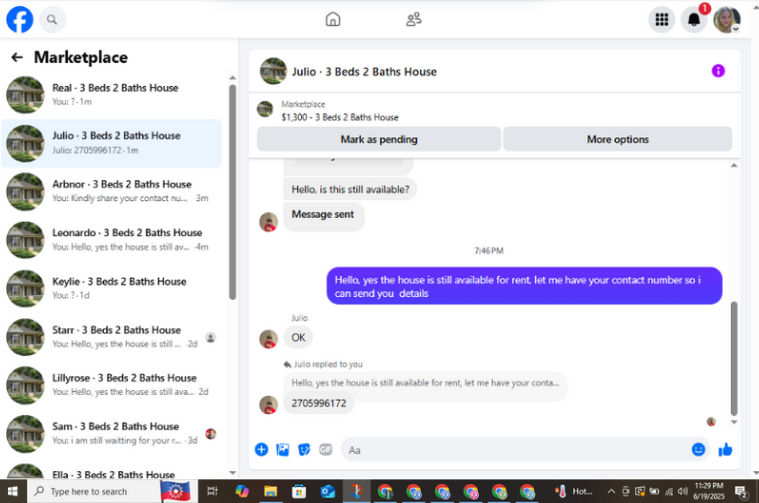Screen dimensions: 759x503
Task: Open emoji picker smiley icon
Action: tap(698, 450)
